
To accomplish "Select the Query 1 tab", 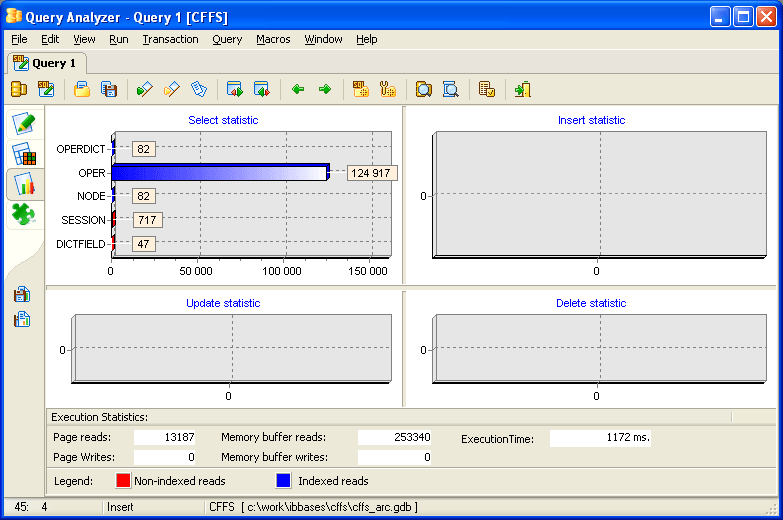I will [x=45, y=63].
